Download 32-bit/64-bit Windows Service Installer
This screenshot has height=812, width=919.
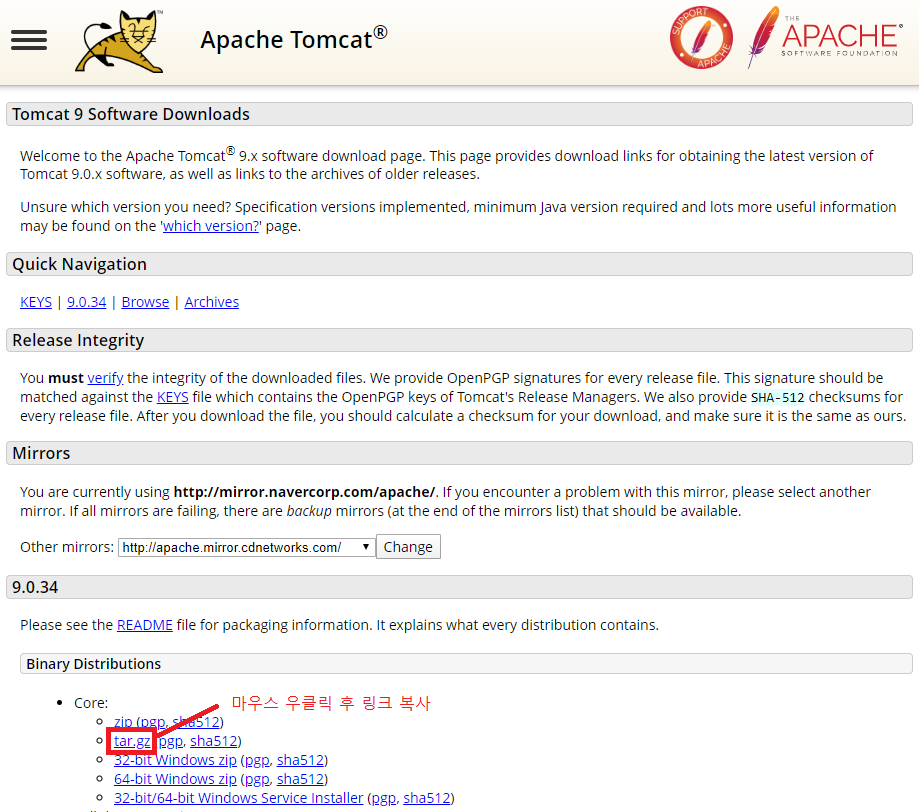click(x=239, y=798)
